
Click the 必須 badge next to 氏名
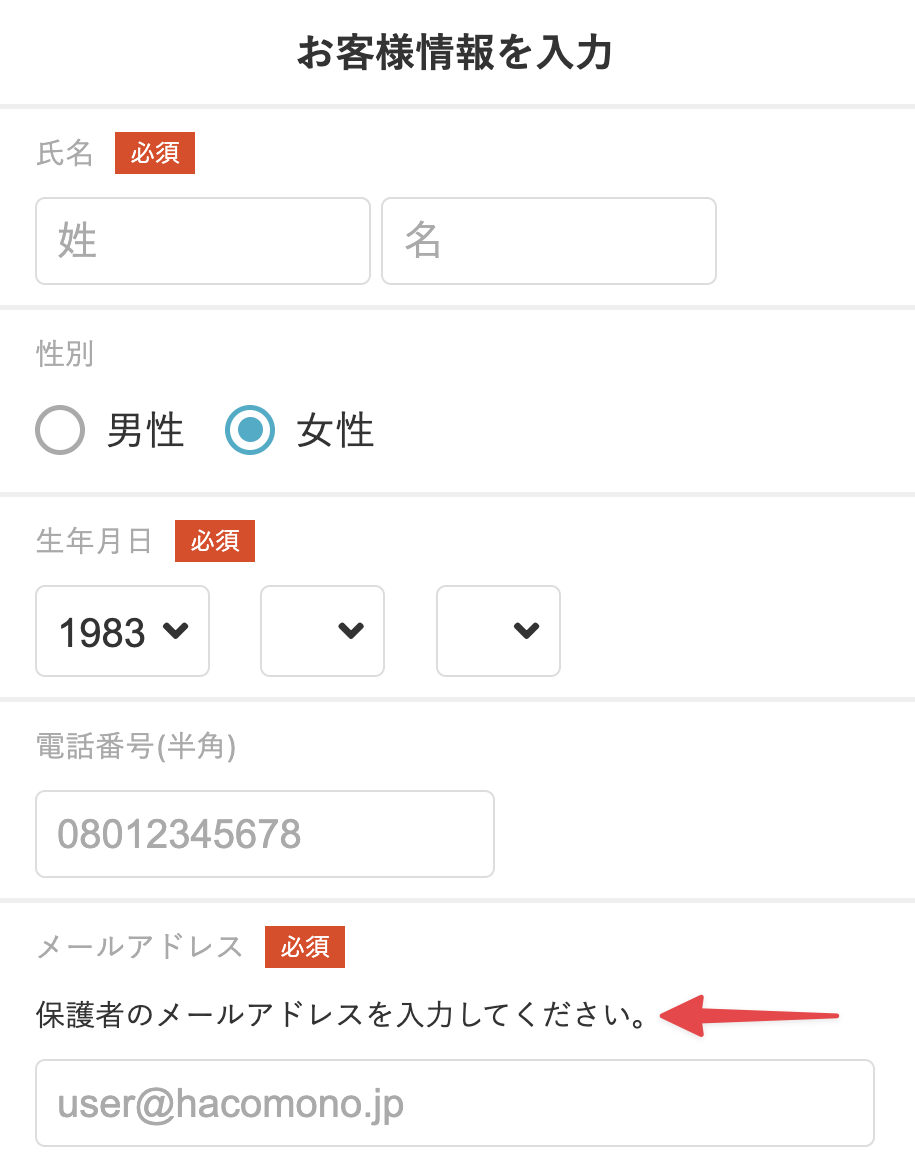(x=155, y=154)
